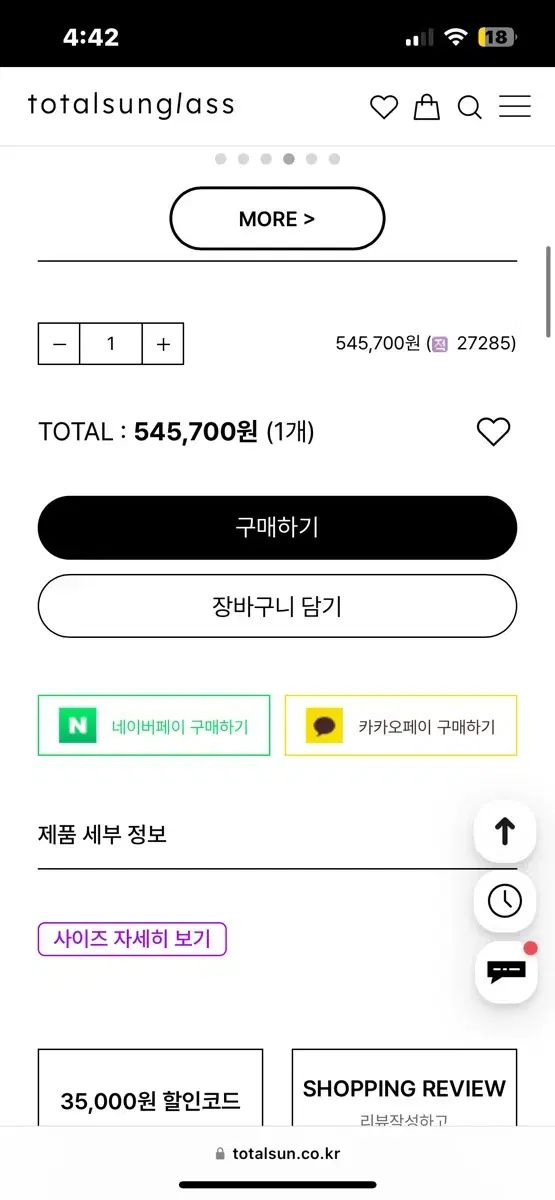Open the shopping bag cart icon

pyautogui.click(x=427, y=106)
